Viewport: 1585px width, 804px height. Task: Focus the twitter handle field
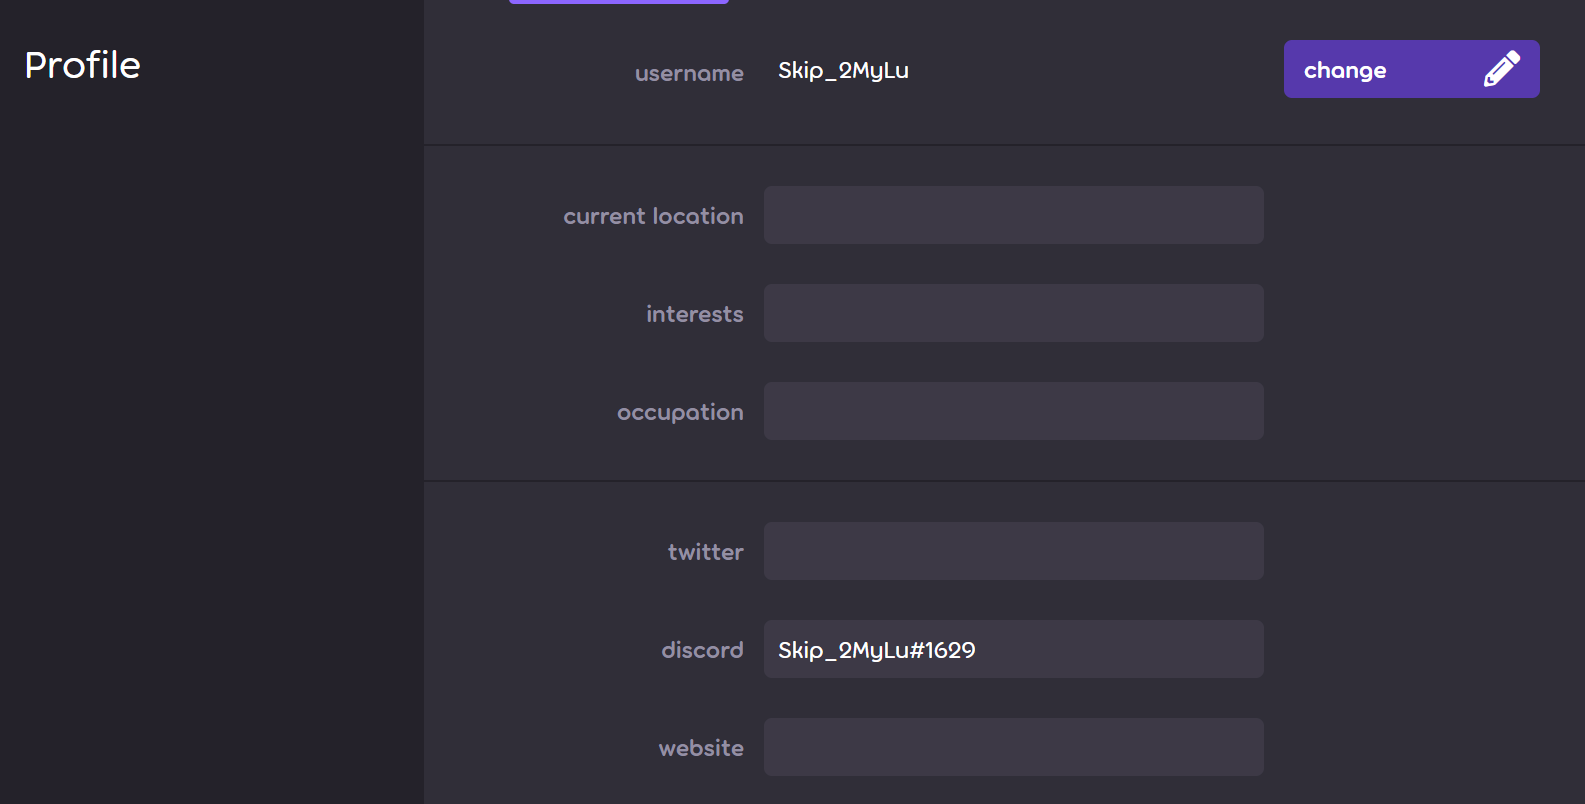point(1013,551)
